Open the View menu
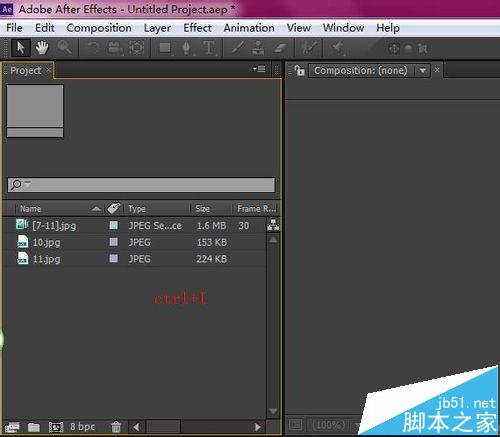Screen dimensions: 500x437 [299, 28]
